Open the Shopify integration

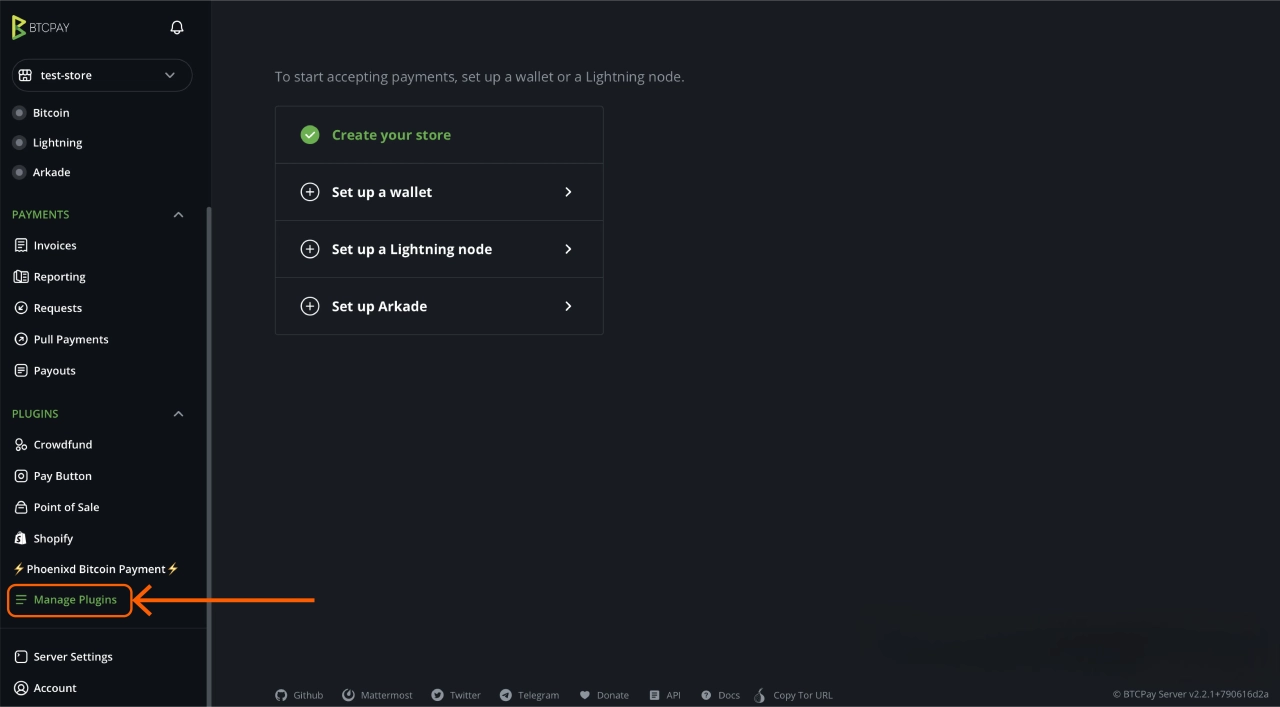click(50, 538)
